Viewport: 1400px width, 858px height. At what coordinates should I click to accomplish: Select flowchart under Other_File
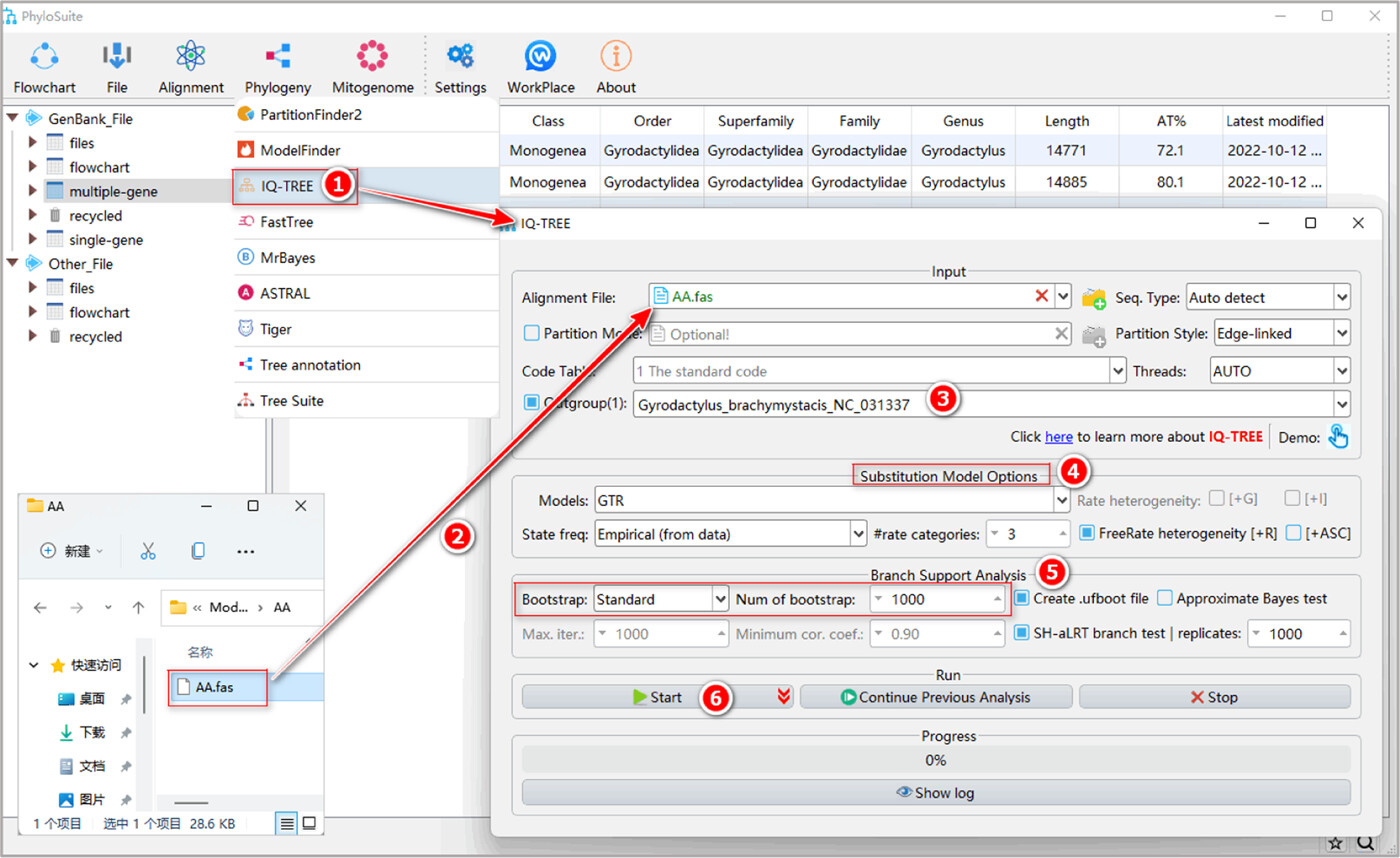[x=99, y=312]
